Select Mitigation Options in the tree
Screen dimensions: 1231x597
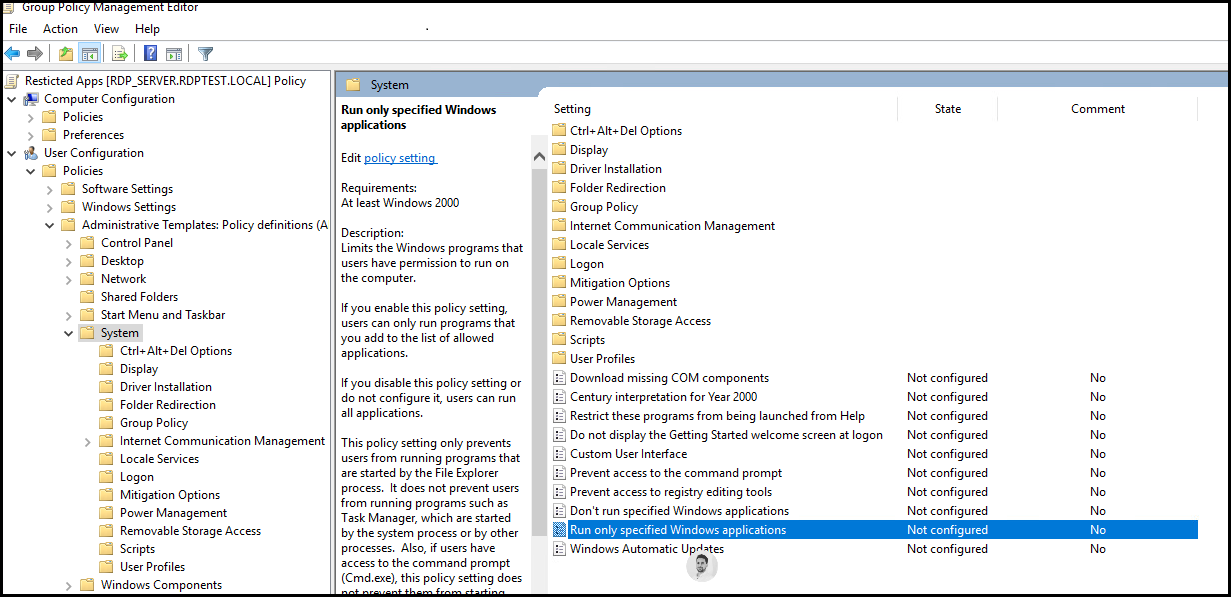click(170, 495)
